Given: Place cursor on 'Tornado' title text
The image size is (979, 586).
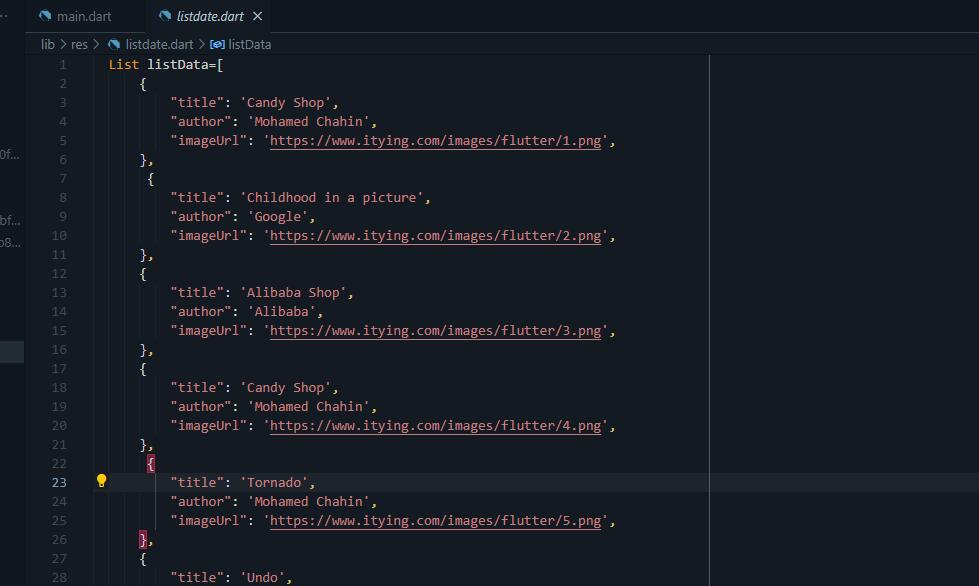Looking at the screenshot, I should point(273,482).
